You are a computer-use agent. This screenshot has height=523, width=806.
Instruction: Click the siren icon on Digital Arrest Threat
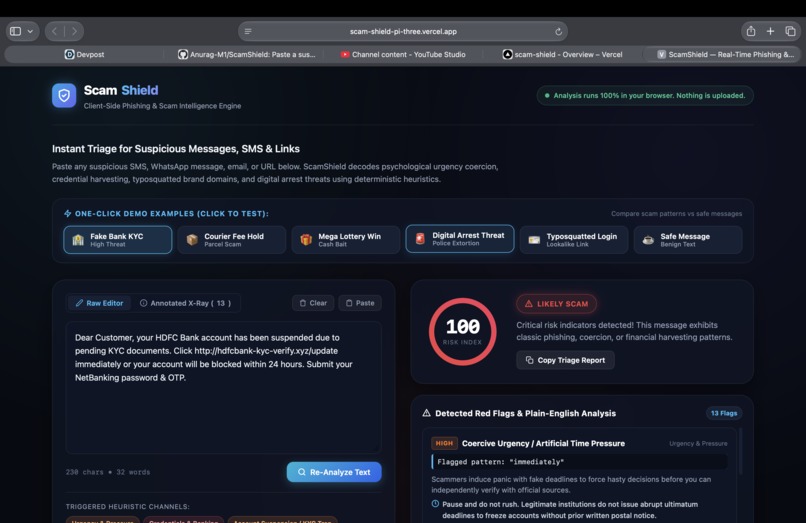pos(420,239)
